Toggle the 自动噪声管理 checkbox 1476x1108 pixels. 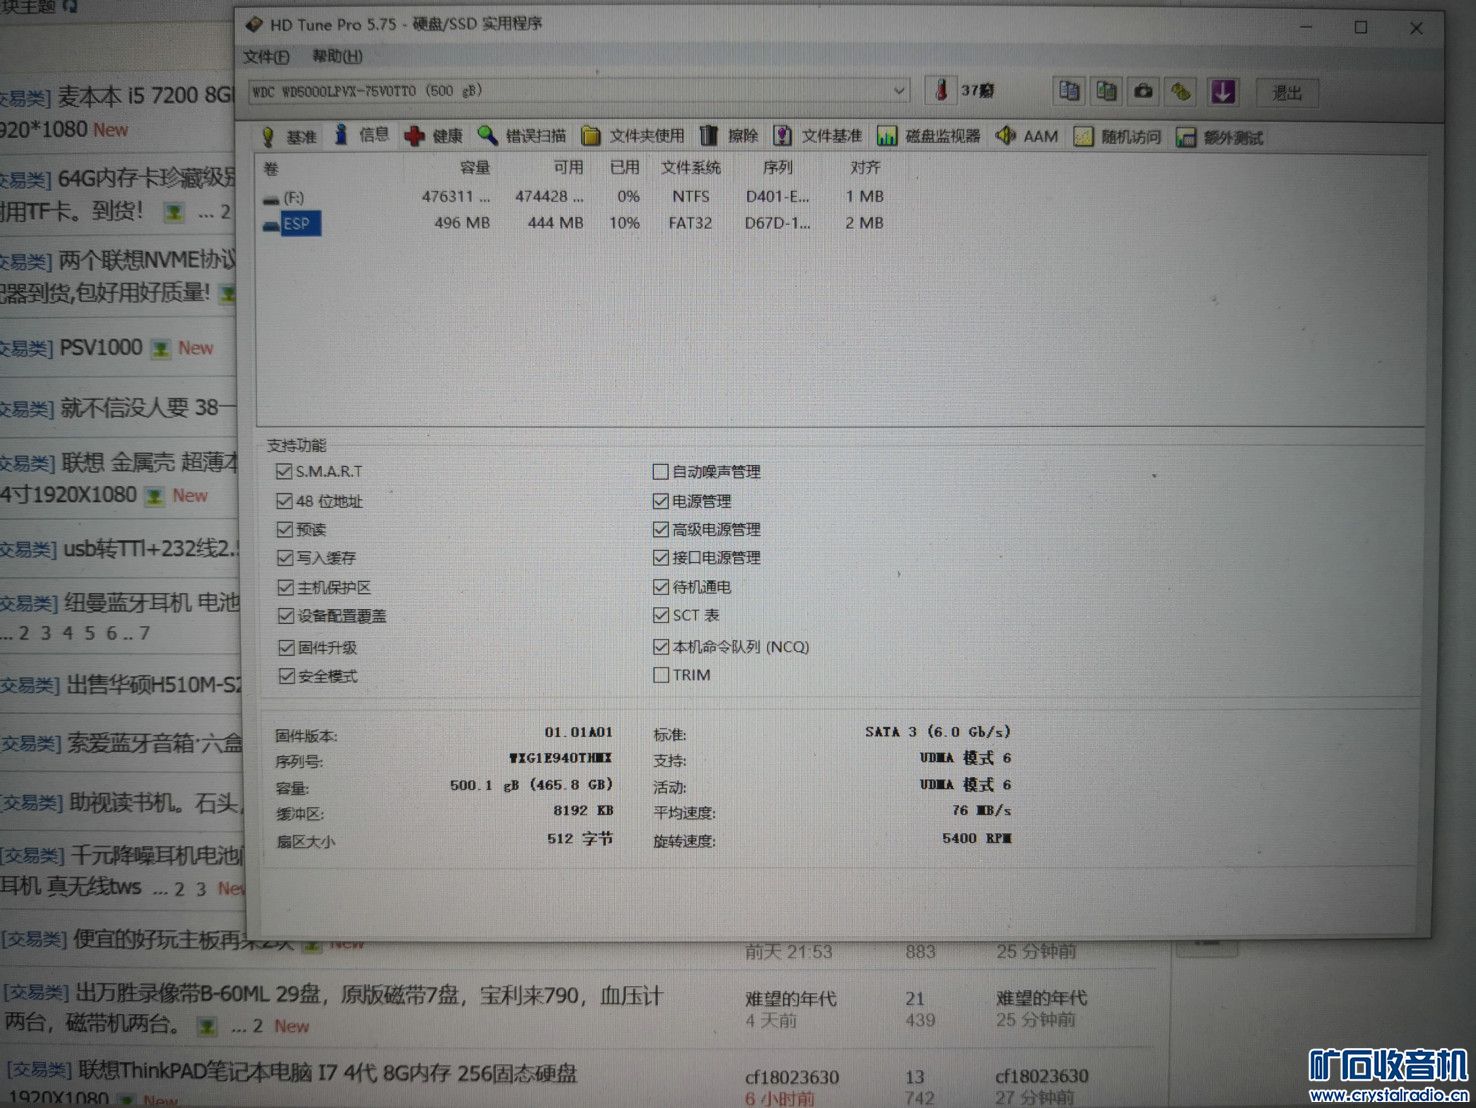[x=660, y=471]
